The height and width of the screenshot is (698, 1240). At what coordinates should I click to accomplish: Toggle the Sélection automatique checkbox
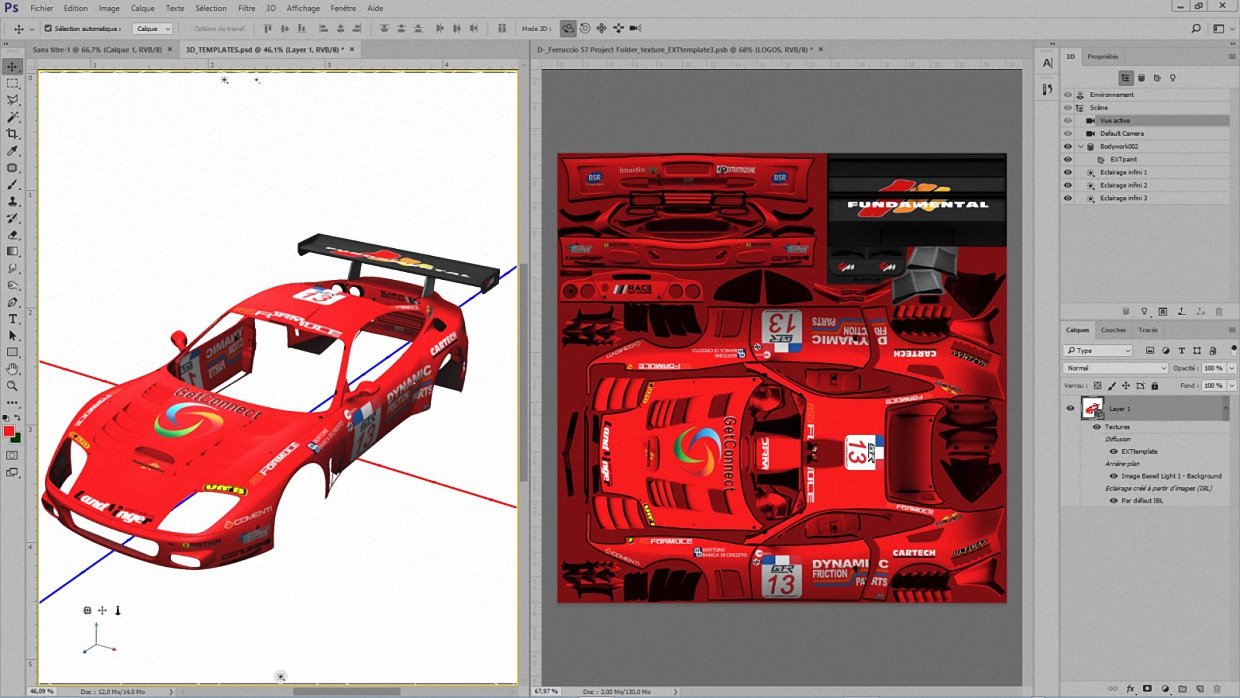tap(48, 29)
